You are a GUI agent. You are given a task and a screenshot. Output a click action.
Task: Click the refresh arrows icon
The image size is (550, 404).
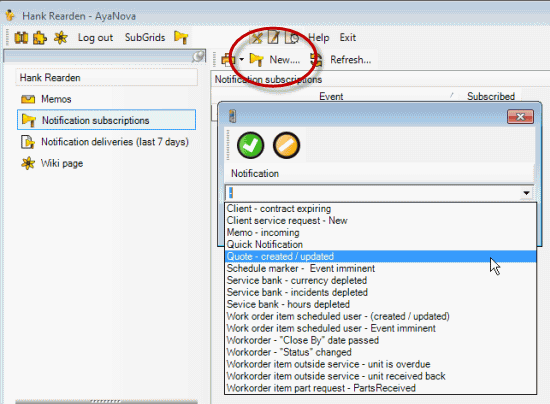pos(316,60)
